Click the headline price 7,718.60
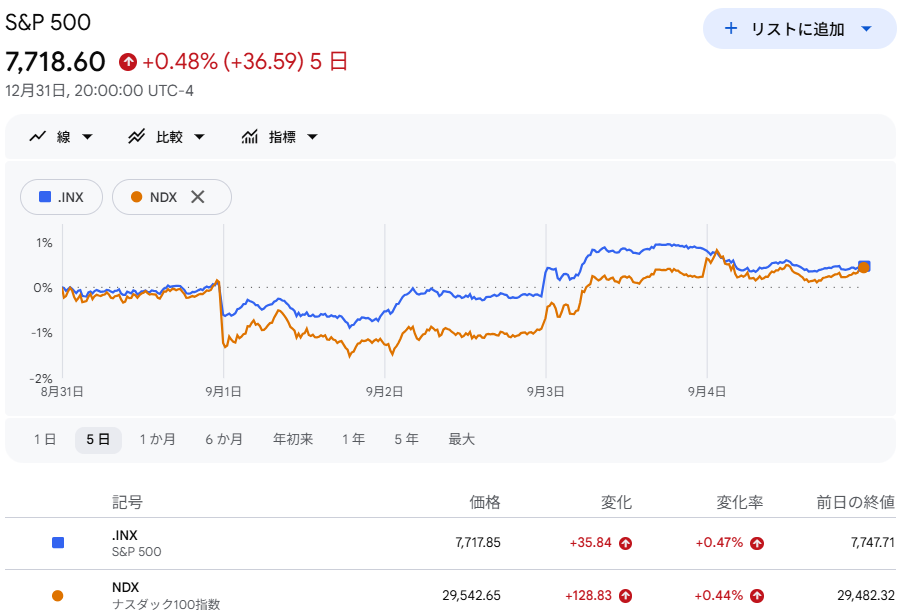This screenshot has height=616, width=905. 55,62
